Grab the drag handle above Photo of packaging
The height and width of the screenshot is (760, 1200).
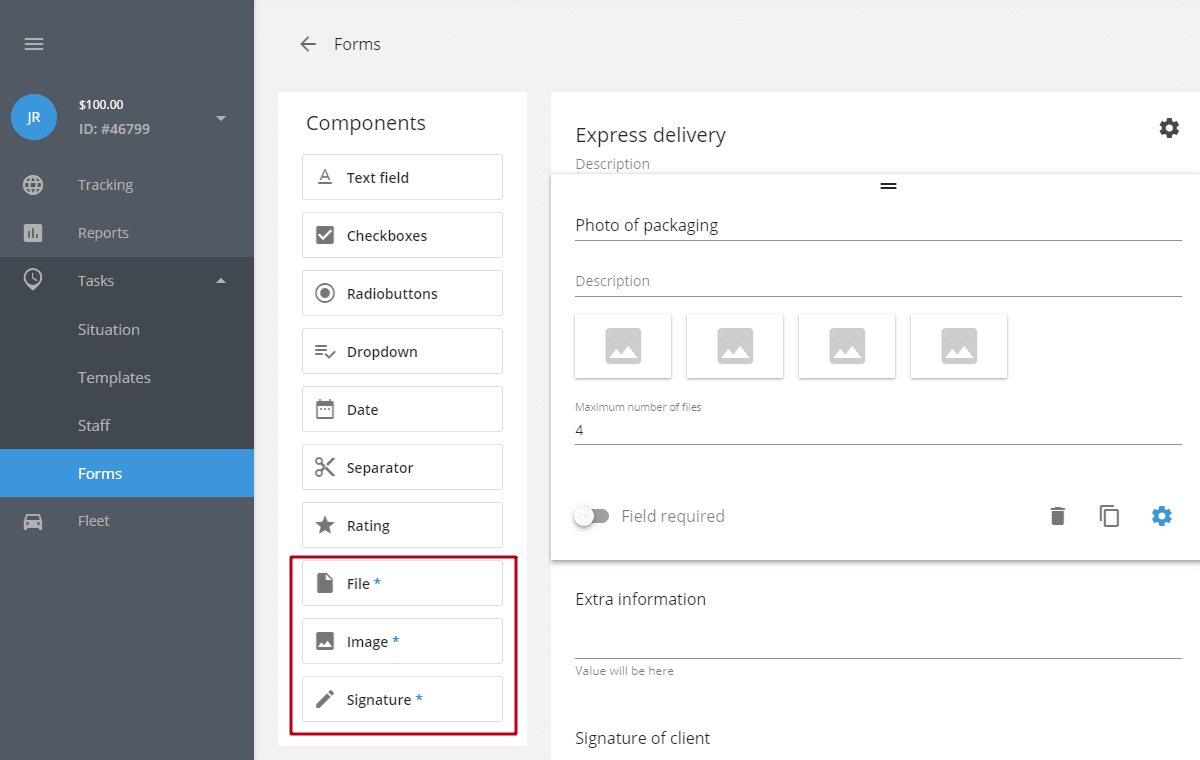pyautogui.click(x=888, y=186)
